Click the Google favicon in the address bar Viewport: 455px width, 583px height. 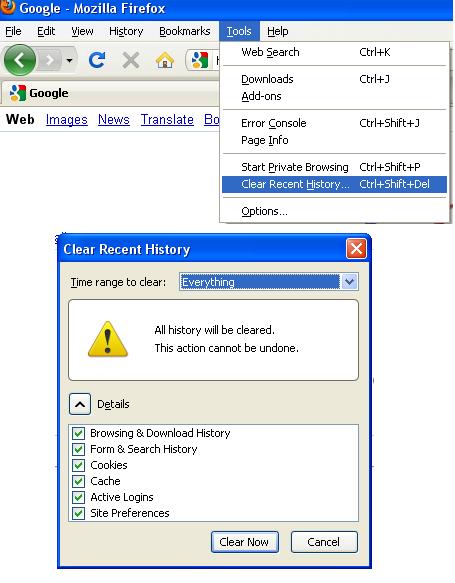coord(200,60)
